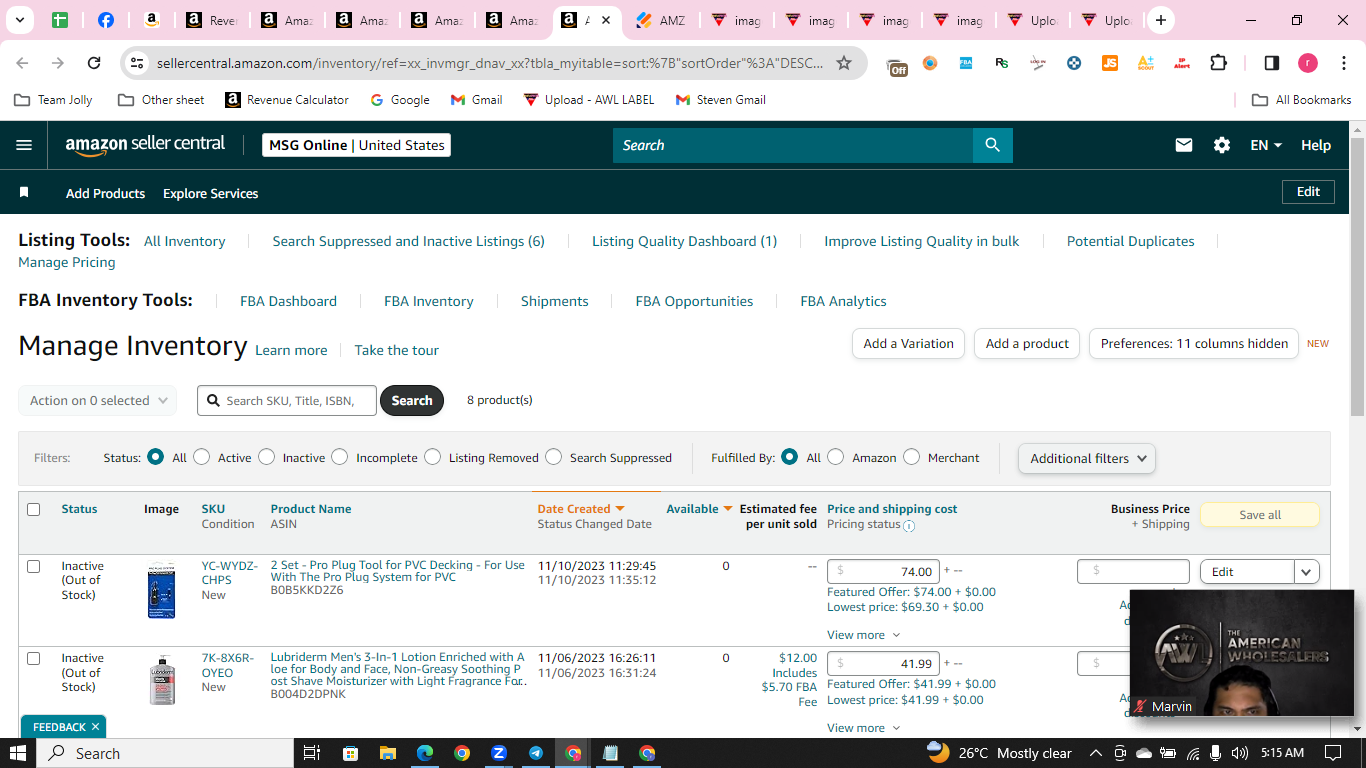Click the volume icon in system tray
The width and height of the screenshot is (1366, 768).
tap(1240, 753)
